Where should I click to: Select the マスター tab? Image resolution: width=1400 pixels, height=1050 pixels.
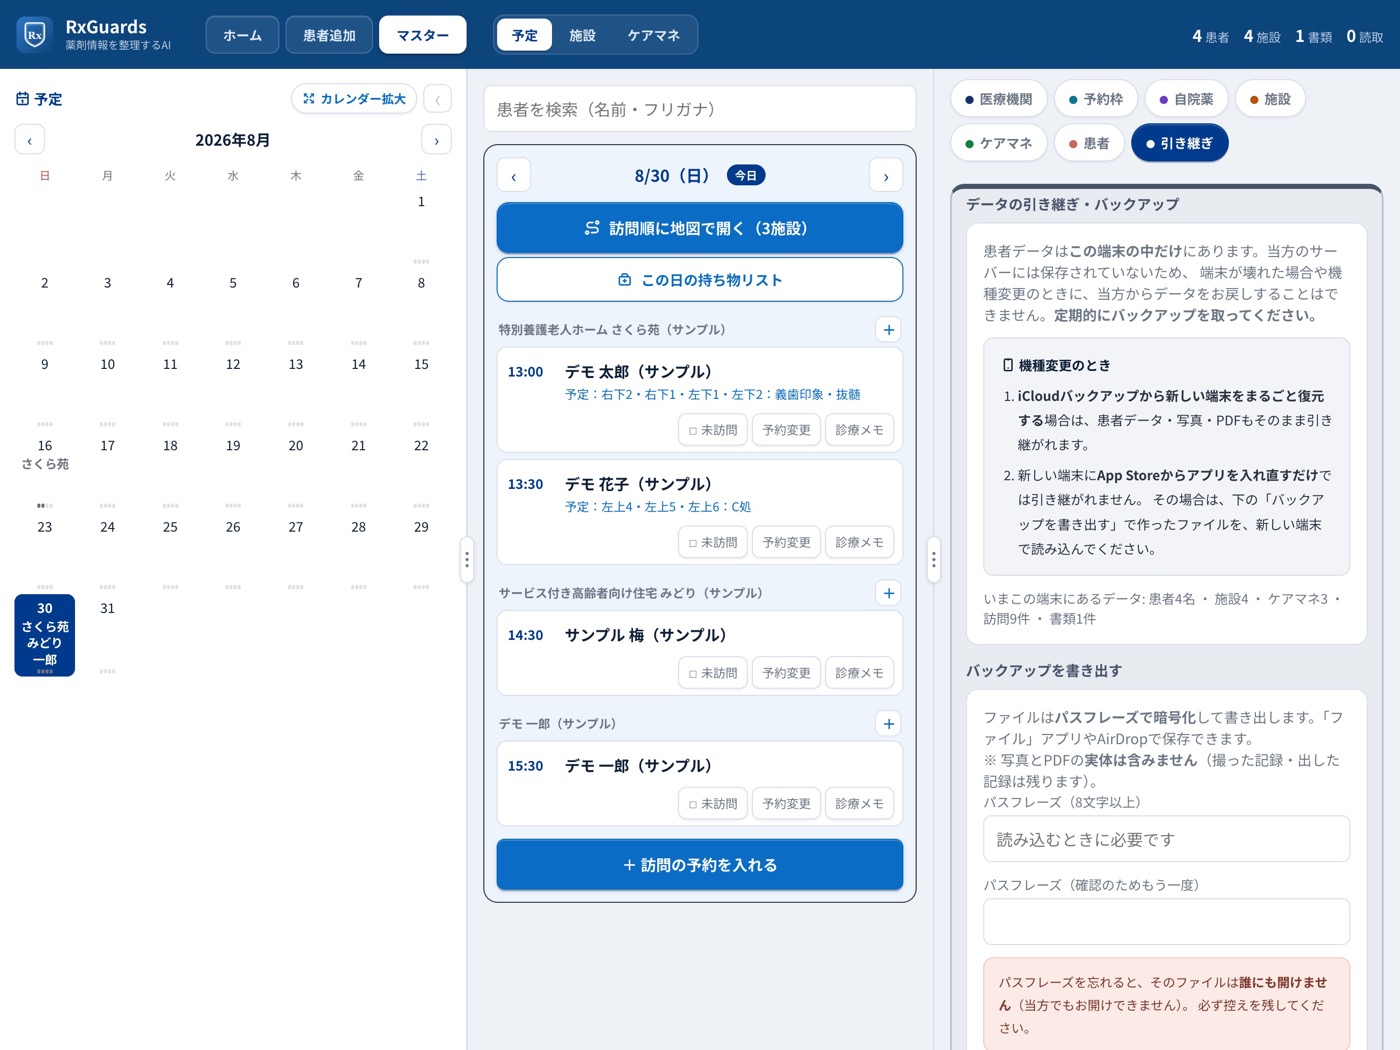click(x=422, y=35)
